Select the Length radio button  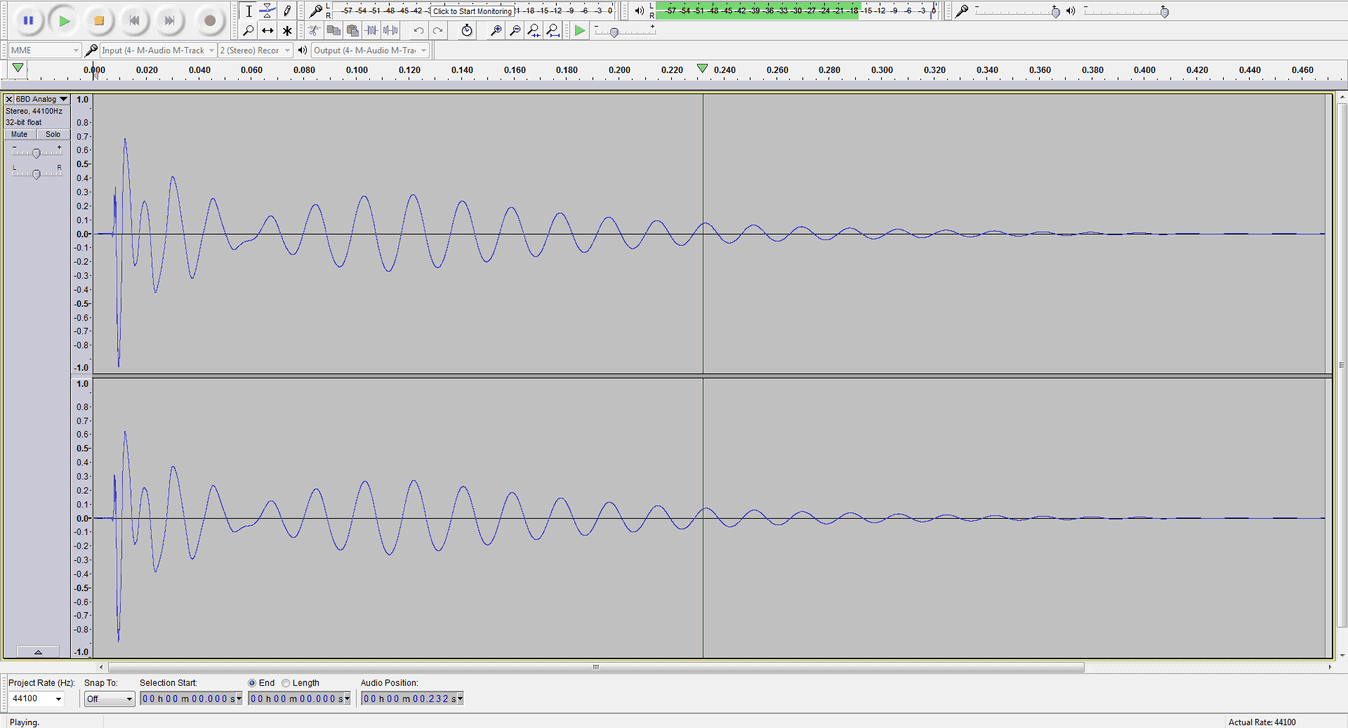(287, 683)
